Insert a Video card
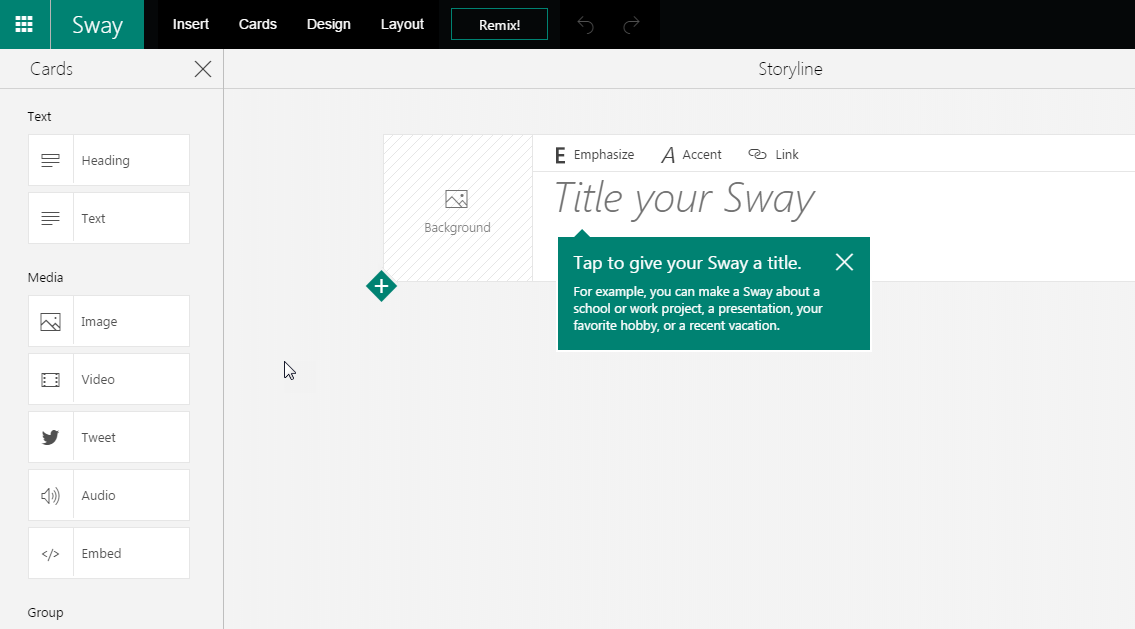 [51, 379]
